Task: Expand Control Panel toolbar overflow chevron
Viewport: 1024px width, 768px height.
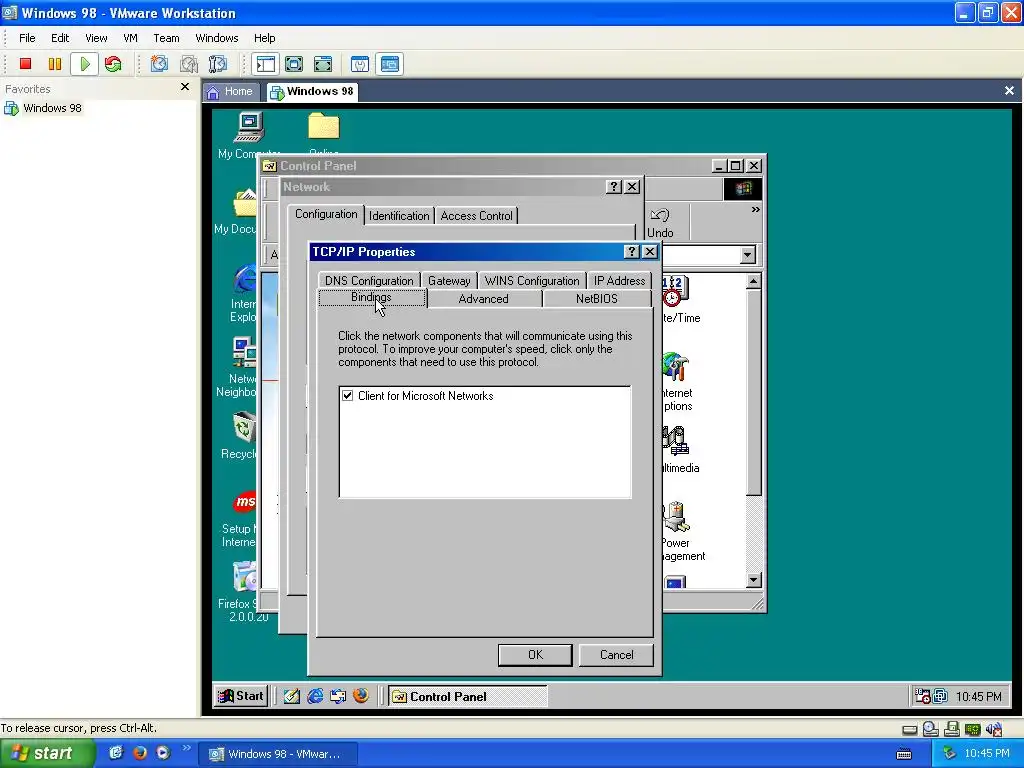Action: [756, 210]
